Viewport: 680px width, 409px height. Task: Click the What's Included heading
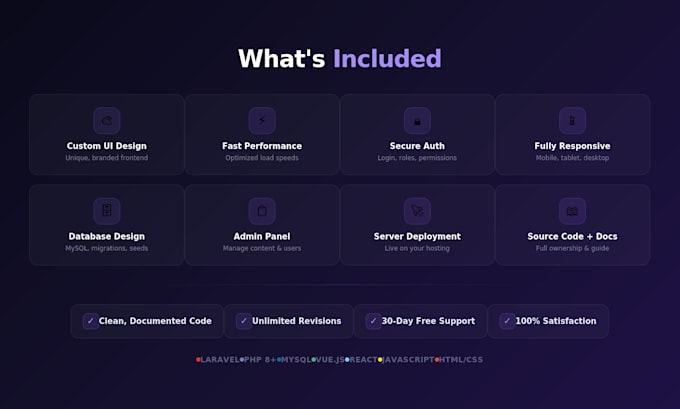[340, 59]
